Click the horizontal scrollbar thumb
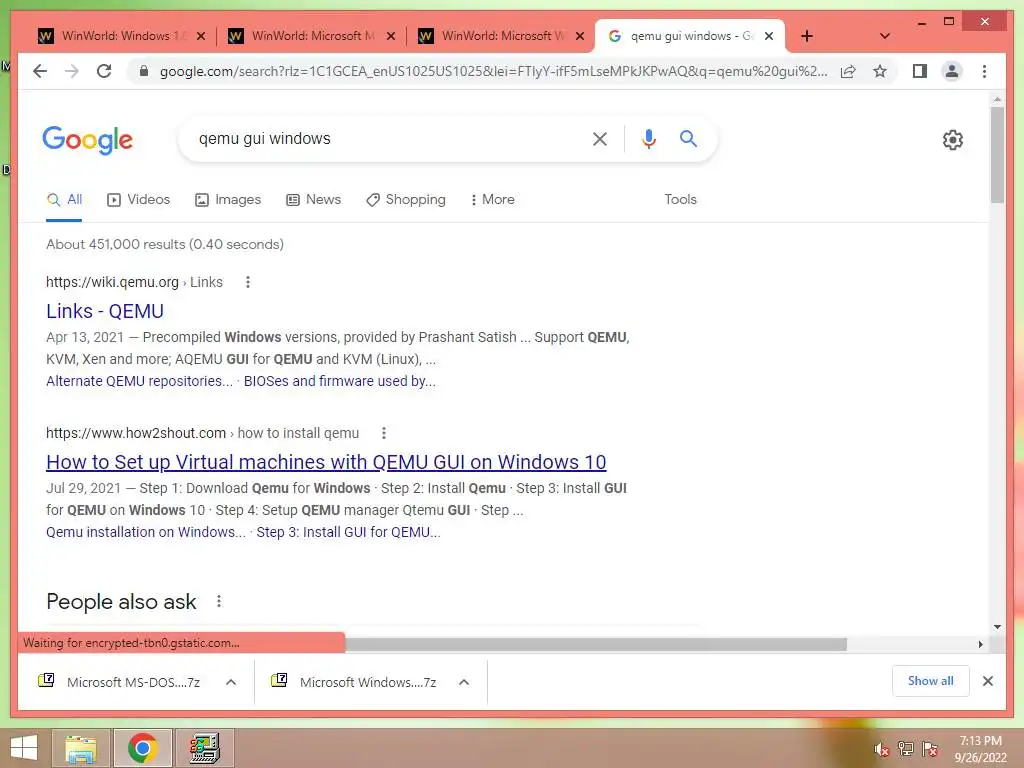The height and width of the screenshot is (768, 1024). pyautogui.click(x=596, y=645)
